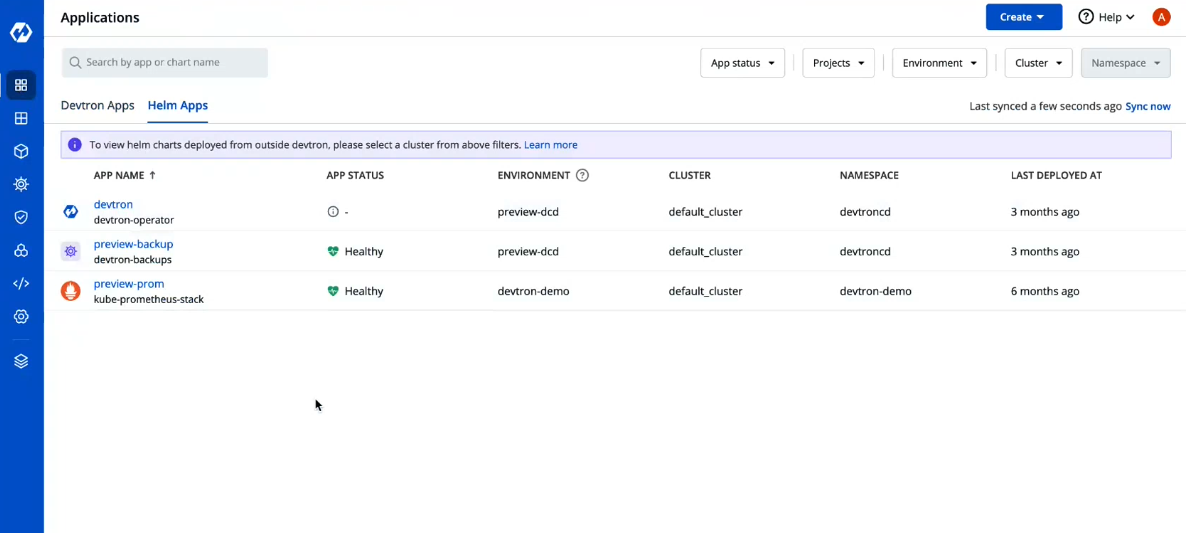Click the Healthy heart icon for preview-prom
The height and width of the screenshot is (533, 1186).
333,291
